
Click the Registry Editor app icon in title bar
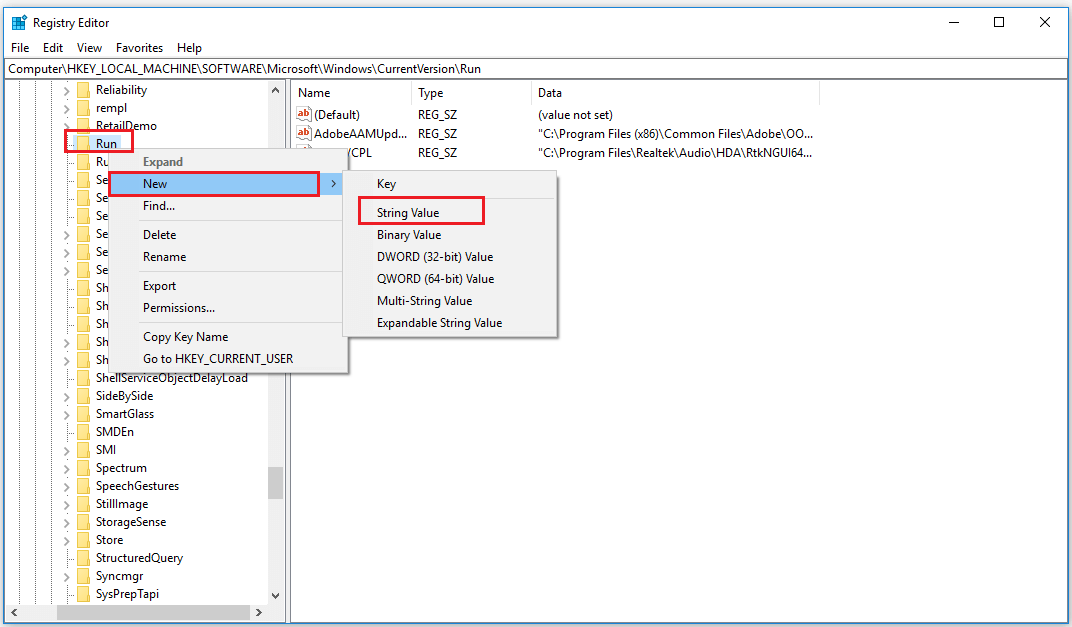point(18,23)
